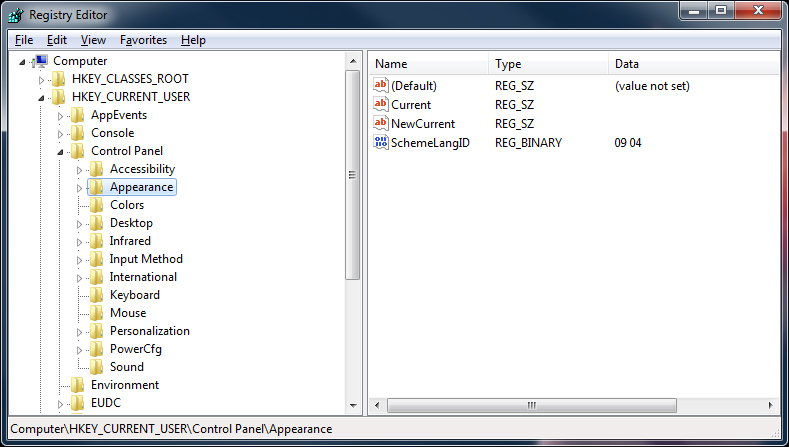Expand the HKEY_CLASSES_ROOT key
The image size is (789, 447).
pos(41,80)
